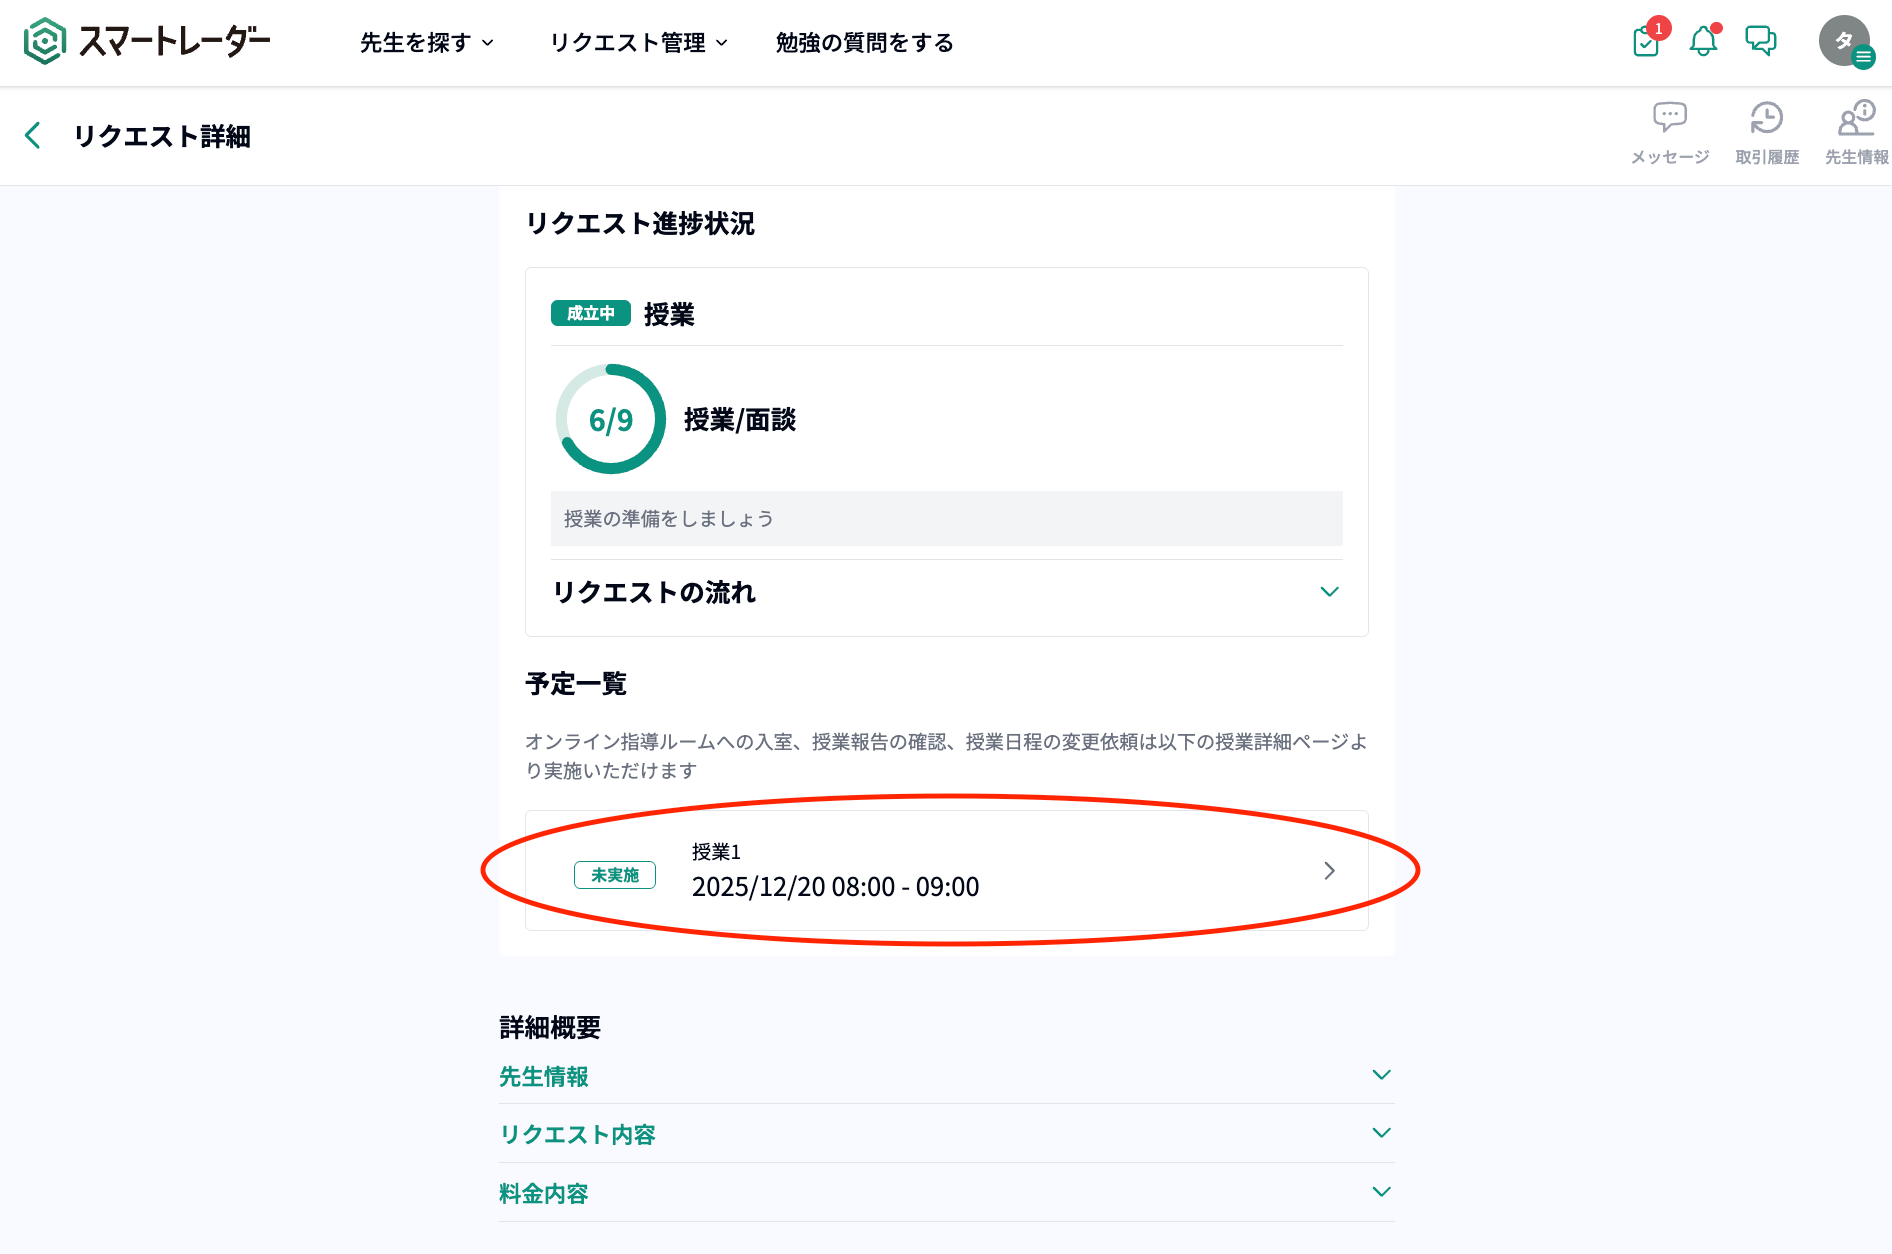
Task: Click the 成立中 status label
Action: [591, 314]
